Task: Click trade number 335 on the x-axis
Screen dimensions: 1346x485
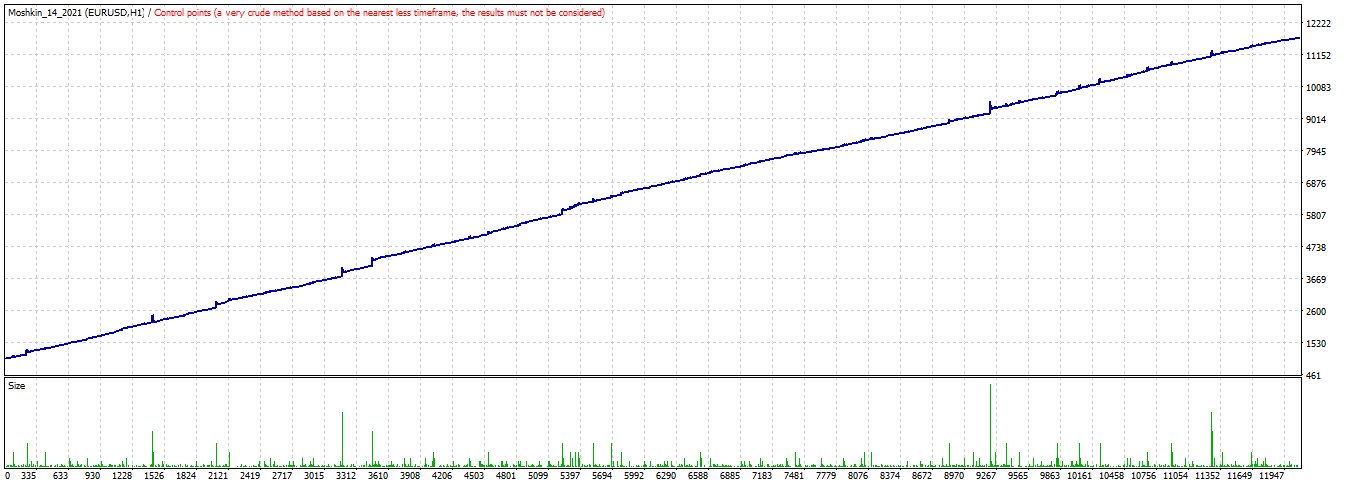Action: pos(28,477)
